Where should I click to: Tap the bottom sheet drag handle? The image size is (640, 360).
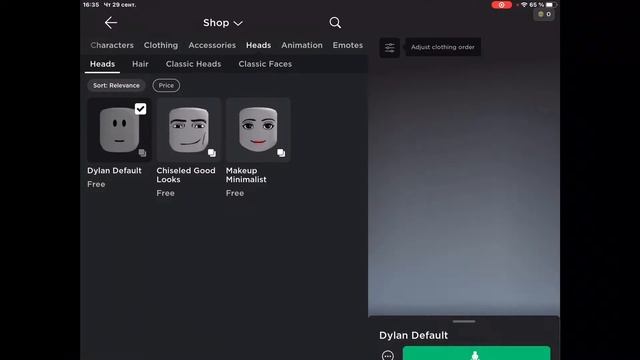(464, 322)
